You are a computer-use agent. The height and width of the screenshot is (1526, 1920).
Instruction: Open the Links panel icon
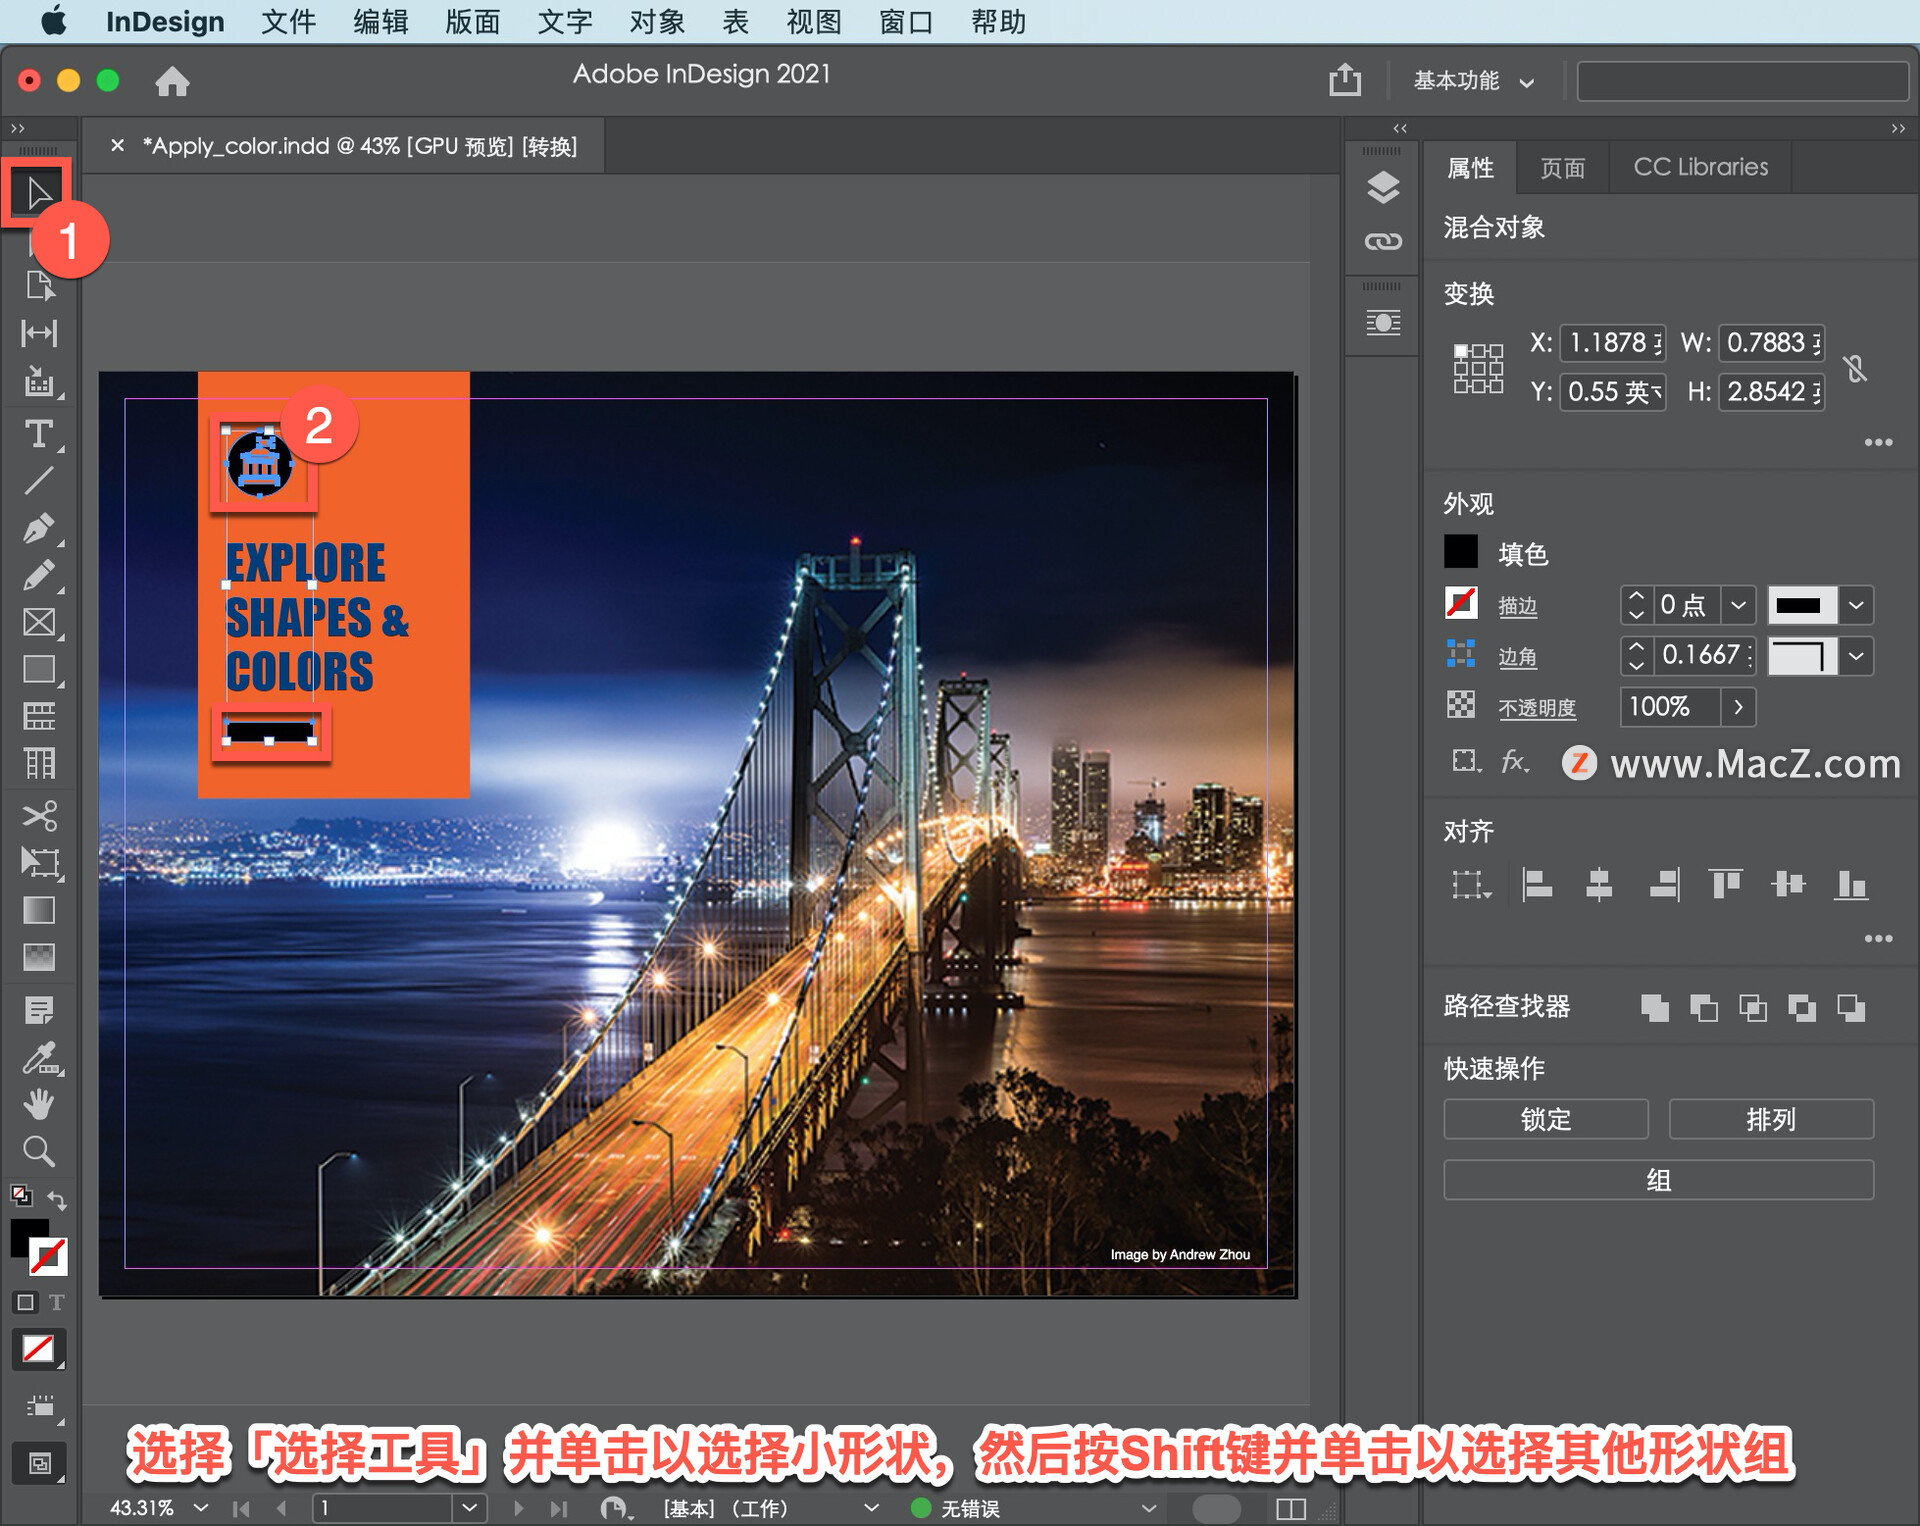[x=1382, y=241]
